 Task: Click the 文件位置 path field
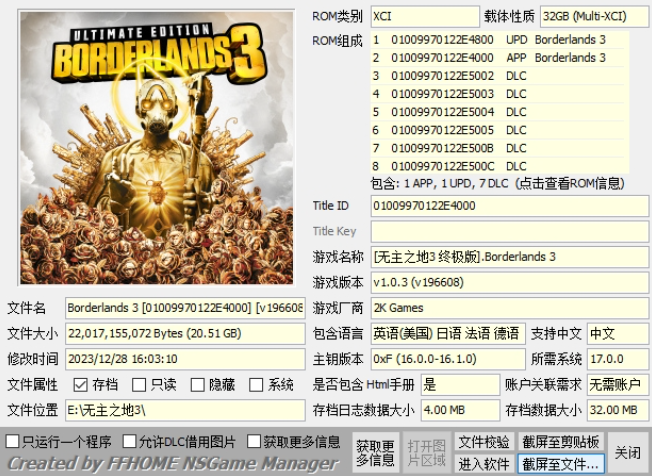(x=185, y=411)
